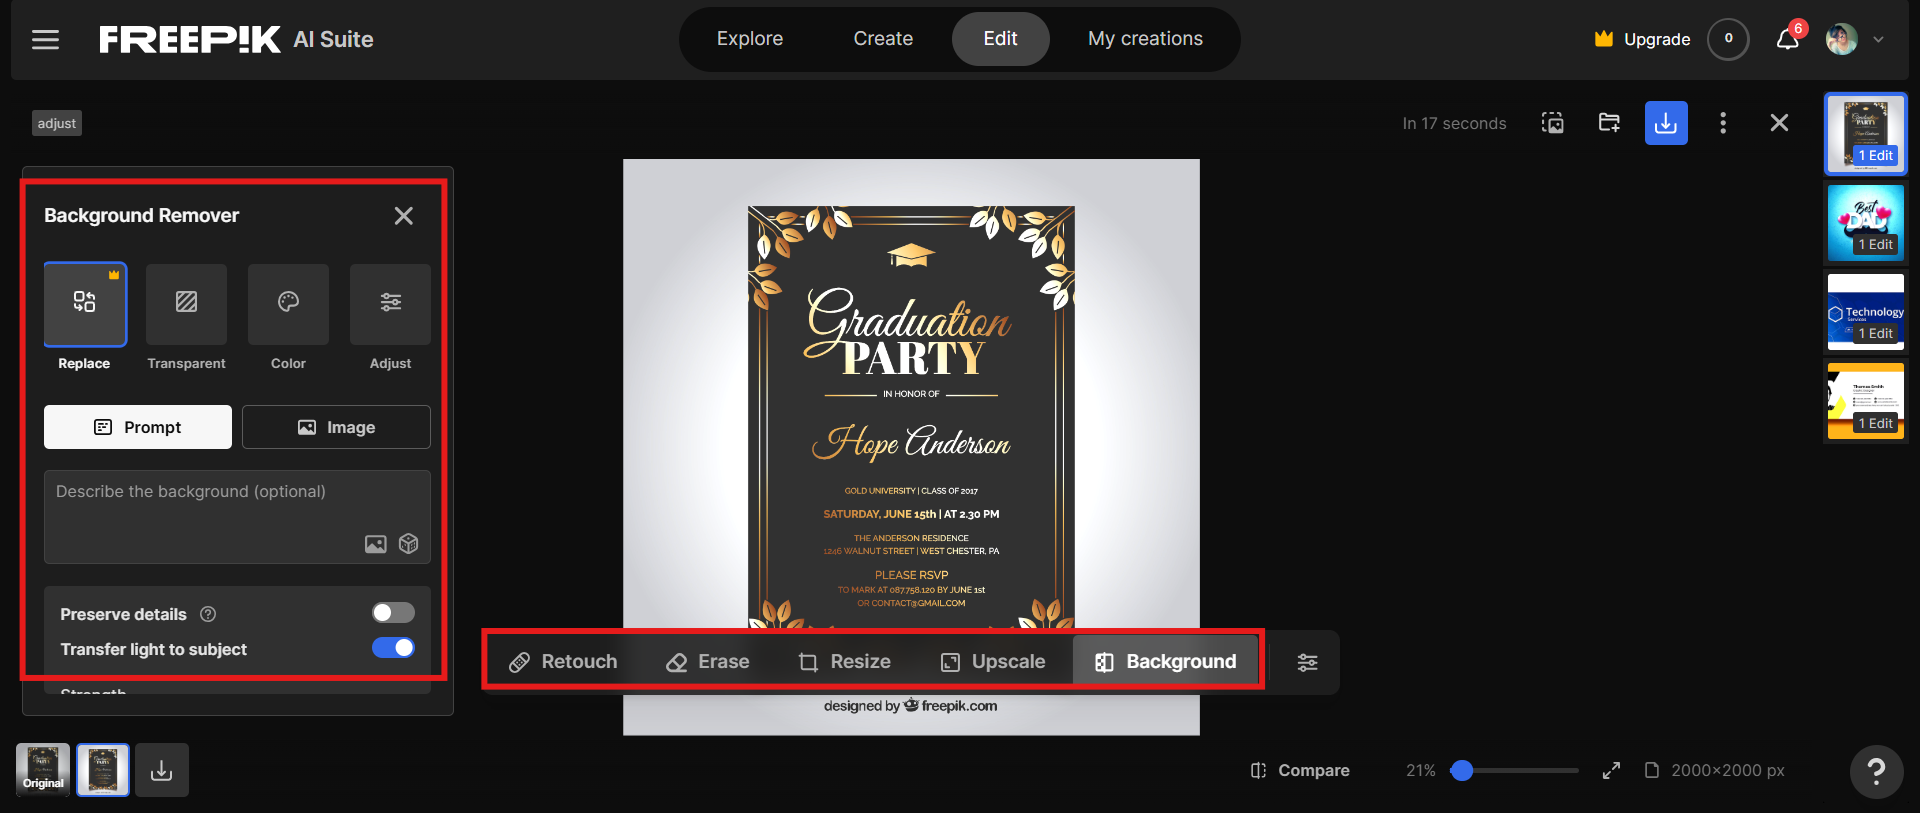Select the Erase tool

[x=708, y=662]
